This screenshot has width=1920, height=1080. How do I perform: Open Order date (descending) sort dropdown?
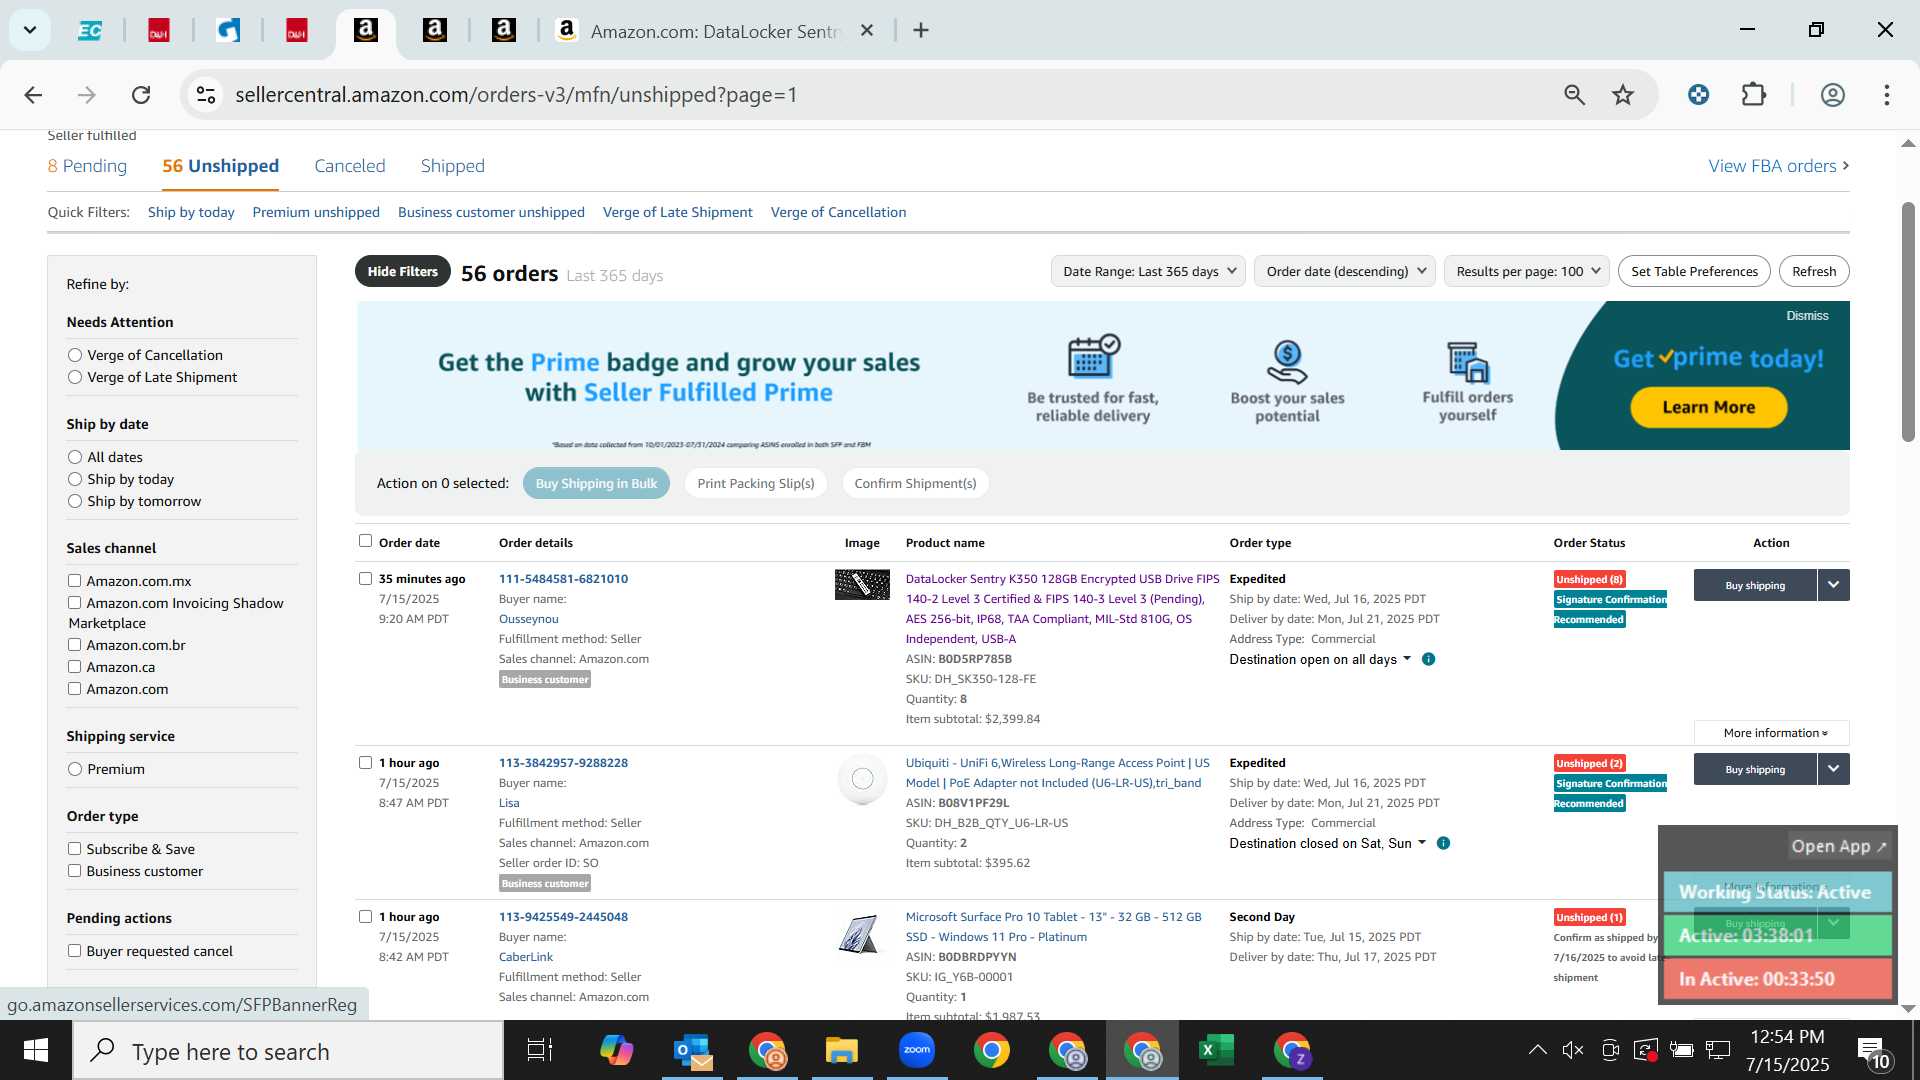tap(1345, 271)
